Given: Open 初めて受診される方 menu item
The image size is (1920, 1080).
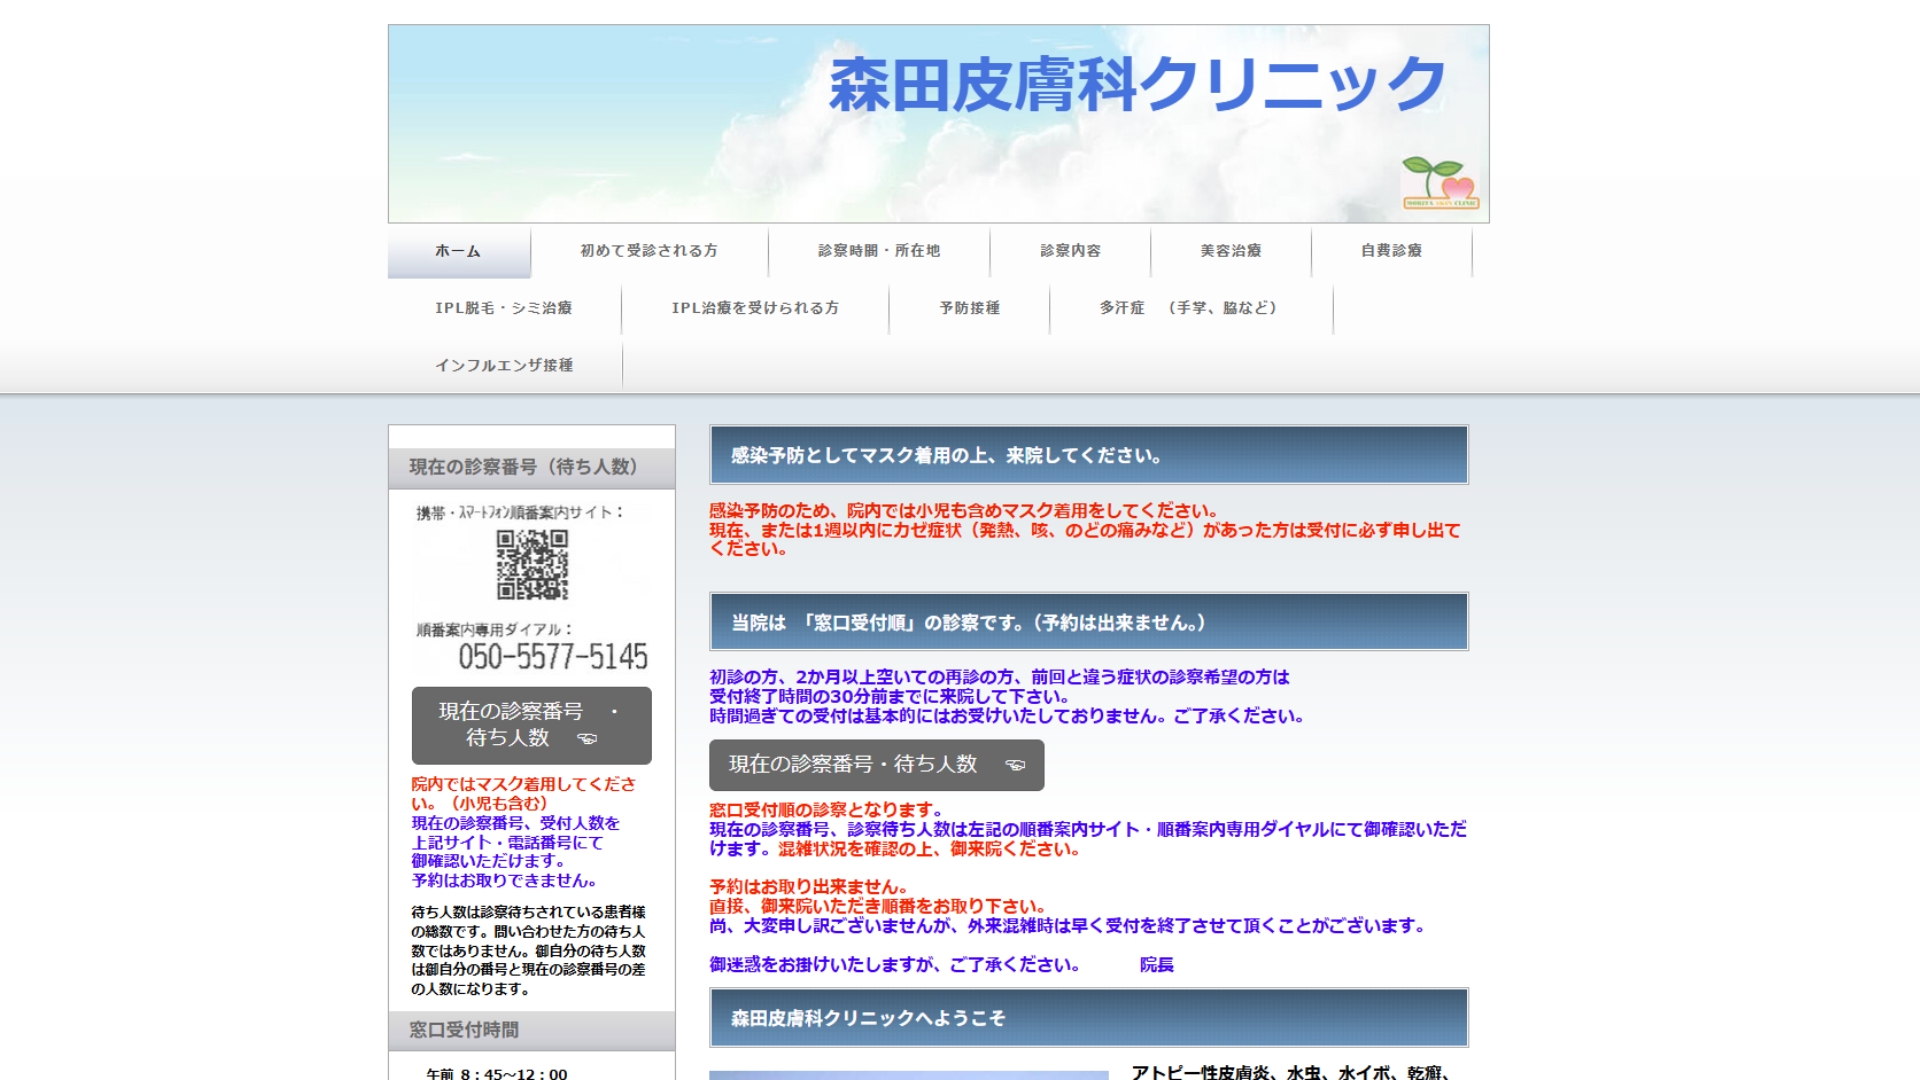Looking at the screenshot, I should pos(649,251).
